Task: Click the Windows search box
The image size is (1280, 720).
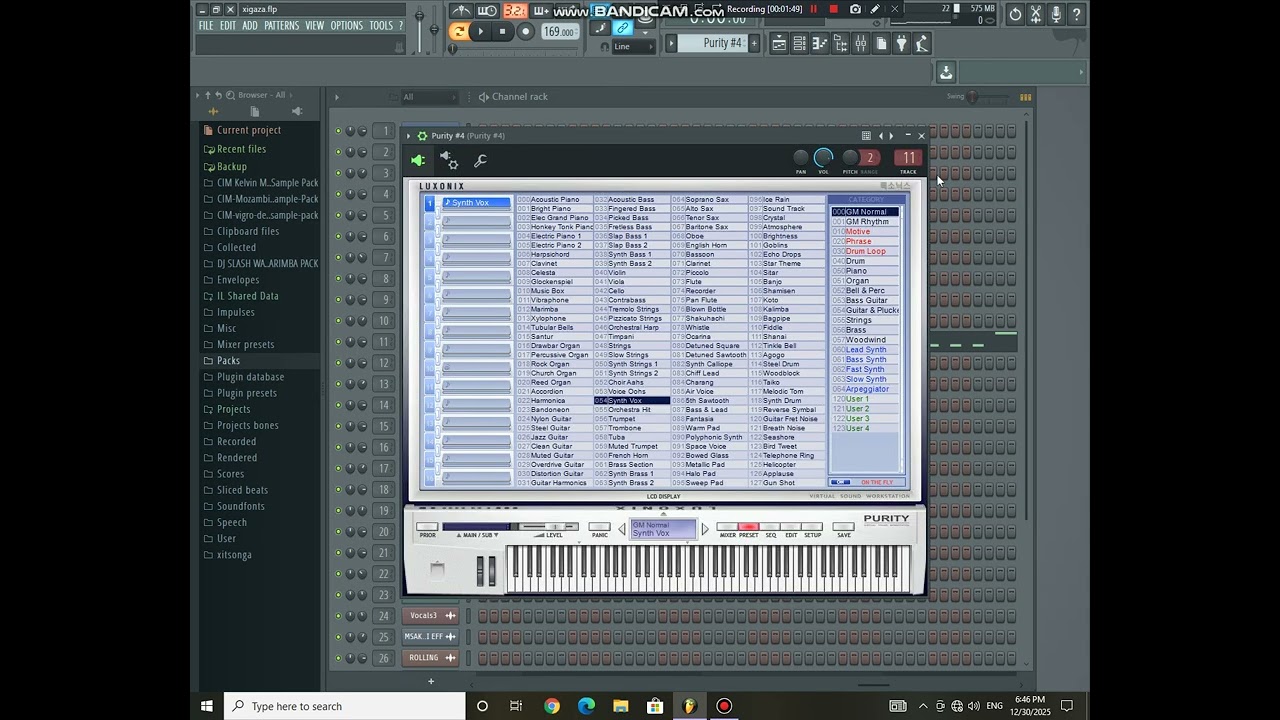Action: [x=345, y=706]
